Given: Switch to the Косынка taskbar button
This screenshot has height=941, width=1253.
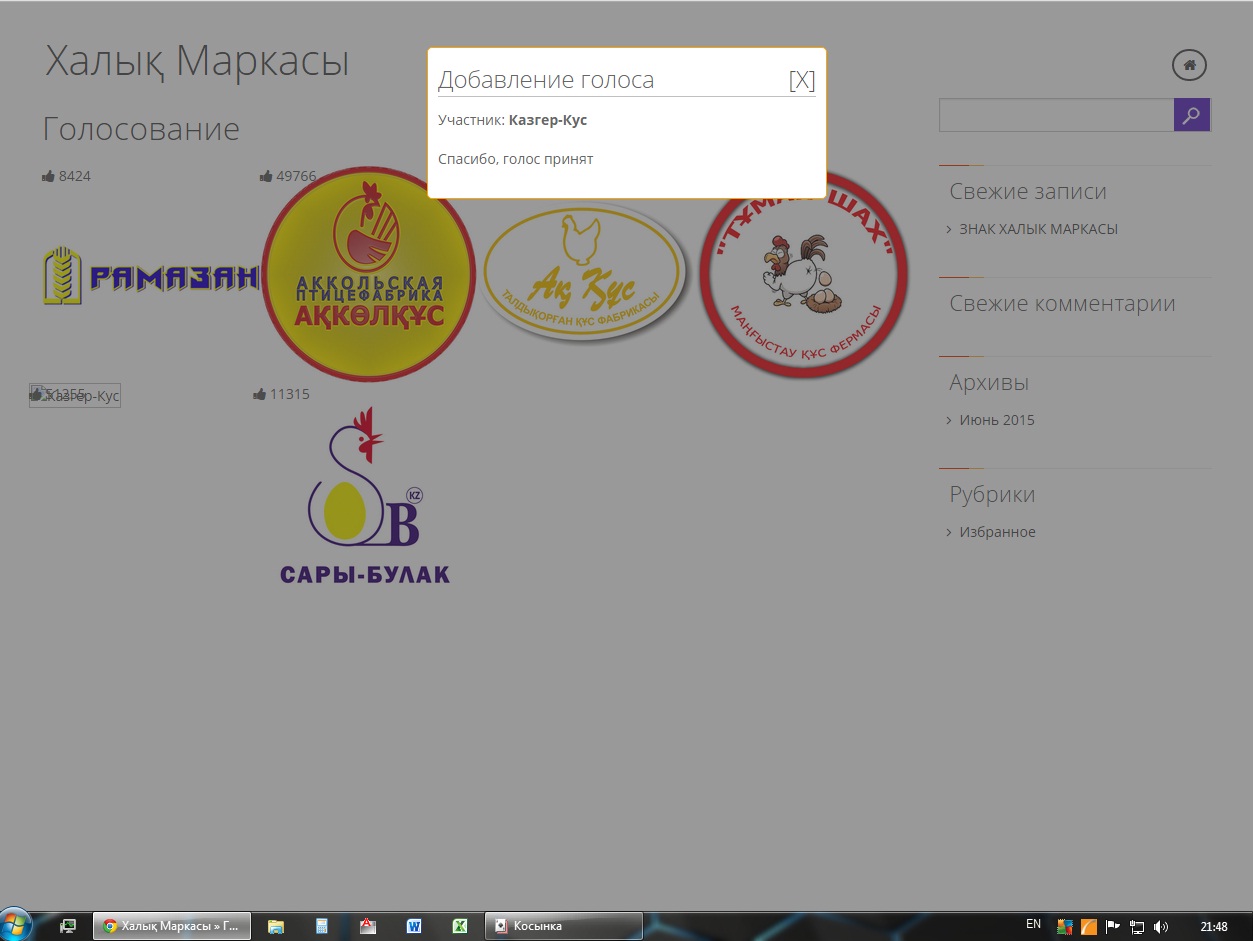Looking at the screenshot, I should click(x=563, y=926).
